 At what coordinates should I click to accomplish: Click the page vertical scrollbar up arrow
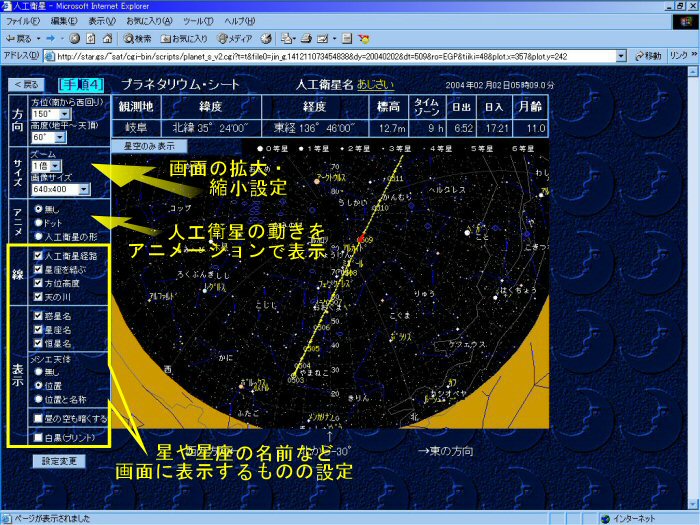coord(693,71)
